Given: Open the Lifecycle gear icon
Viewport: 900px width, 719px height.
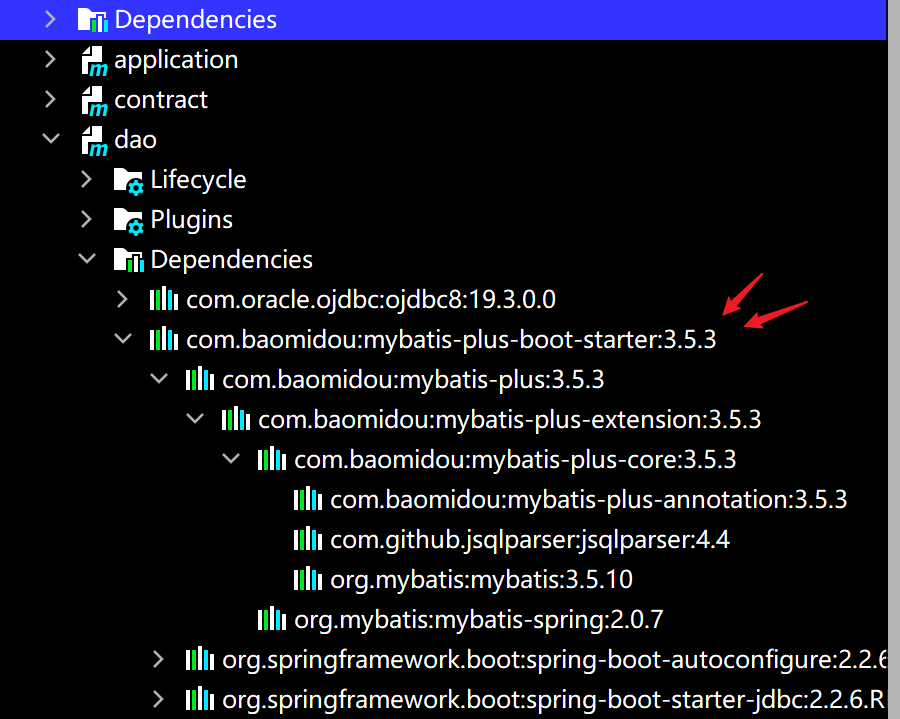Looking at the screenshot, I should click(128, 179).
